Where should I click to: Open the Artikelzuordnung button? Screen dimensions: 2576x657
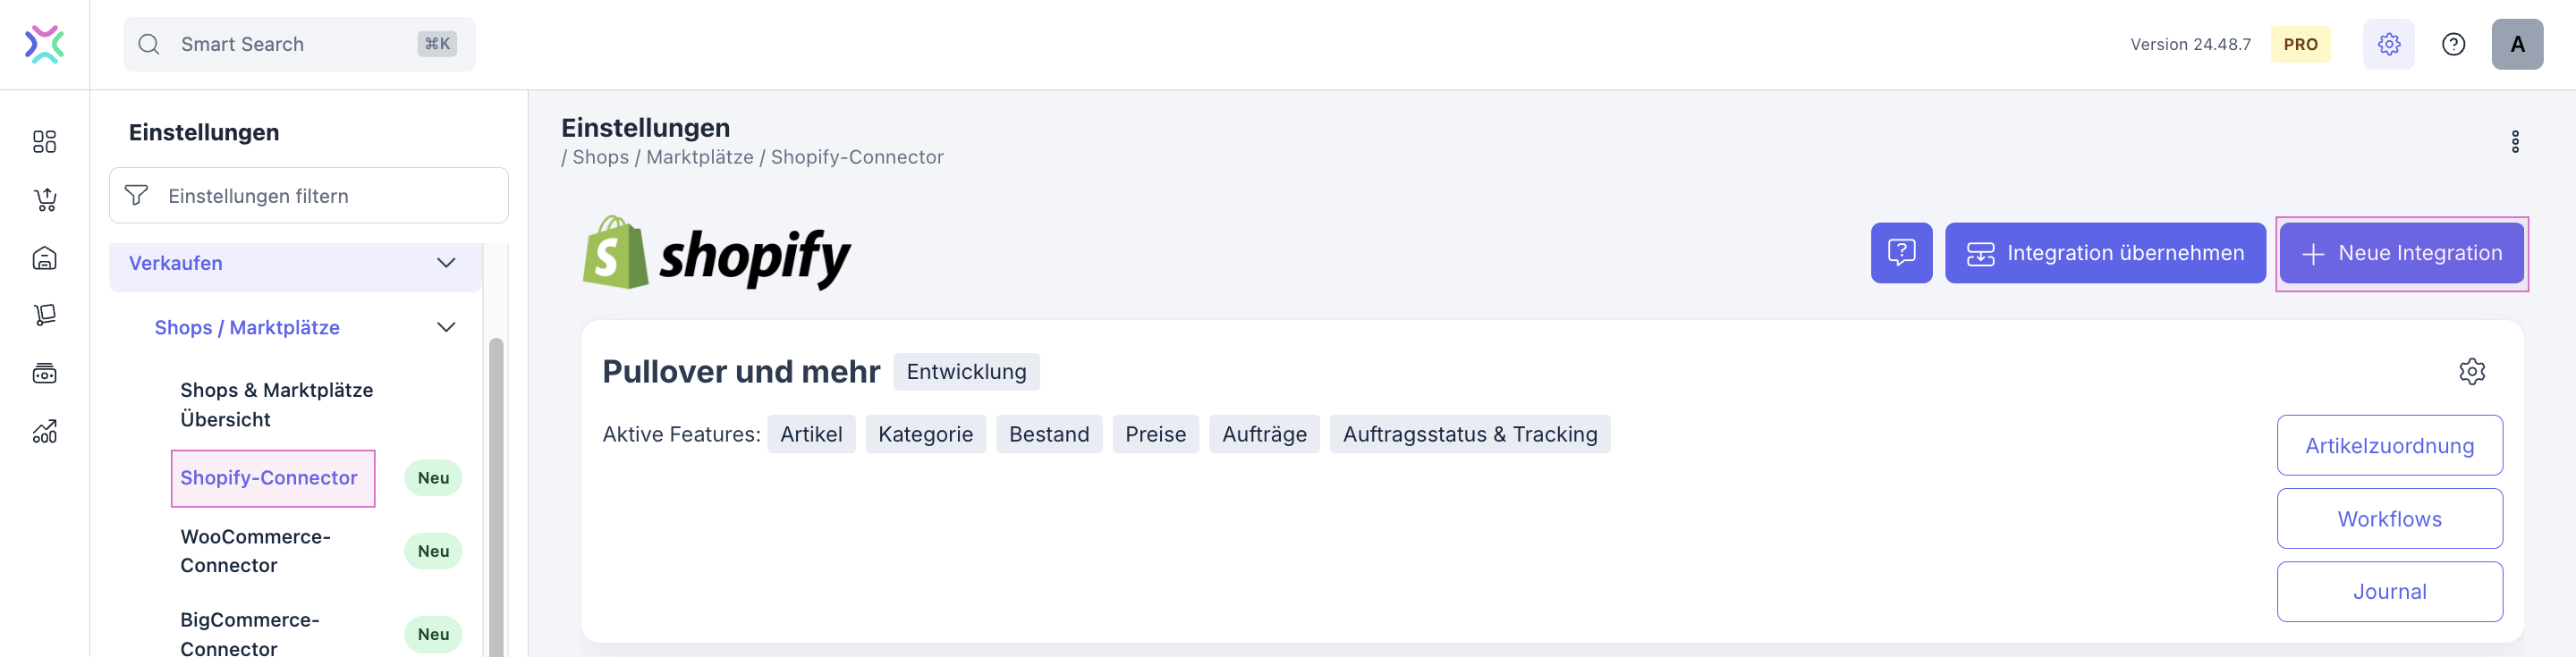point(2389,446)
